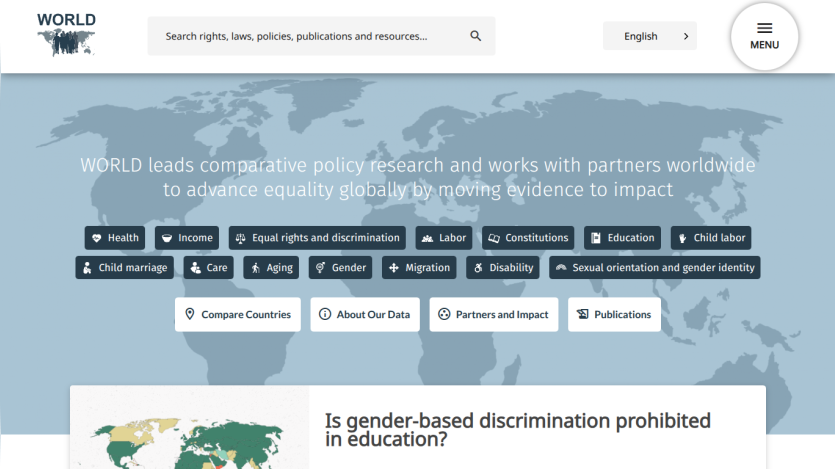
Task: Open the Labor topic
Action: pos(444,238)
